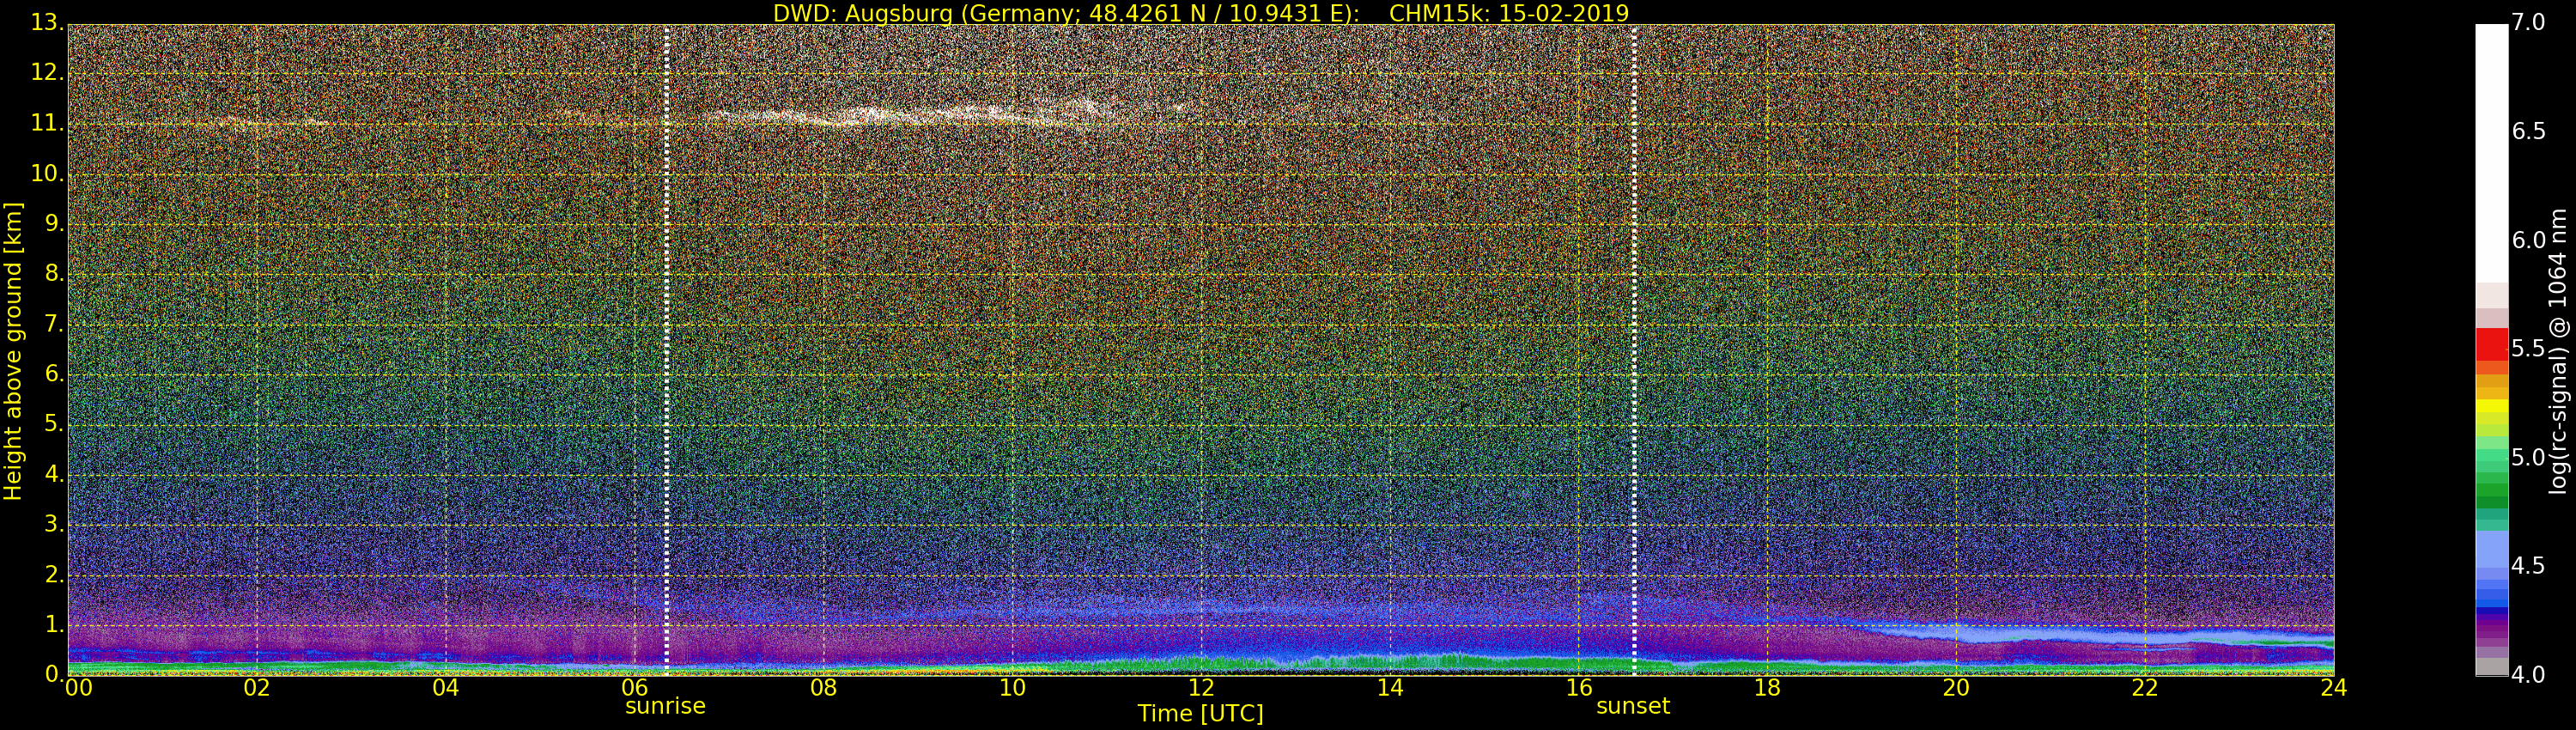Click the 'Height above ground [km]' axis label
Screen dimensions: 2576x730
(x=13, y=351)
